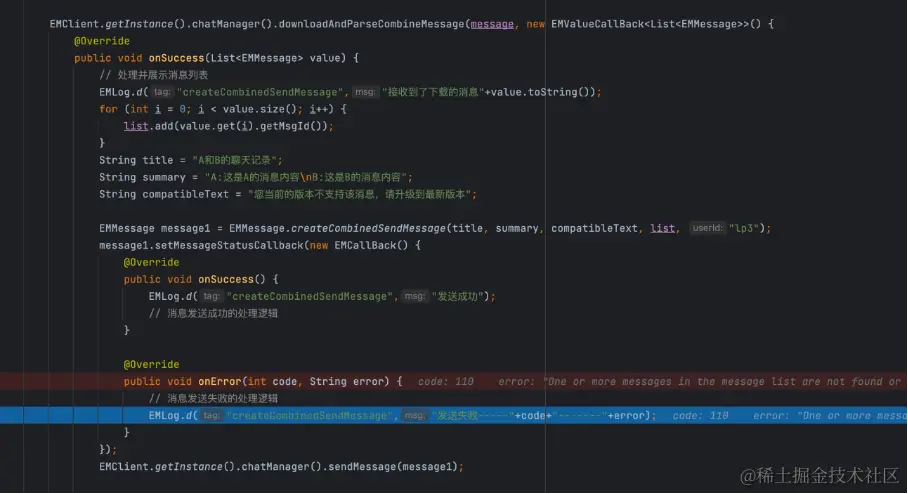
Task: Click the string starting "A:这是A的消息内容"
Action: [x=308, y=177]
